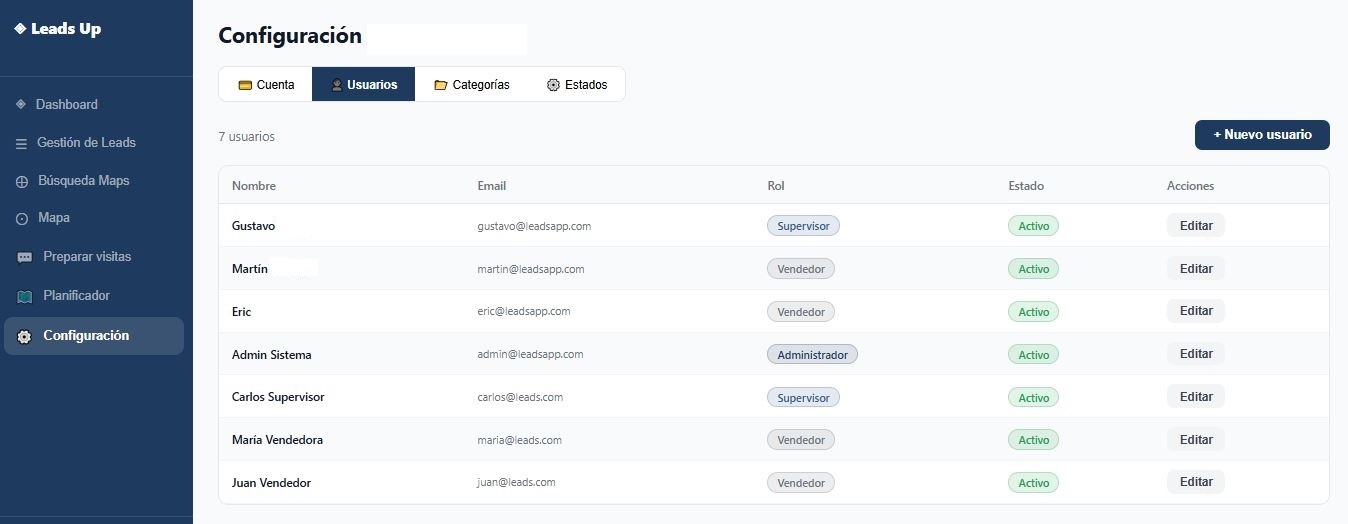Viewport: 1348px width, 524px height.
Task: Click the name Eric in the table
Action: coord(241,312)
